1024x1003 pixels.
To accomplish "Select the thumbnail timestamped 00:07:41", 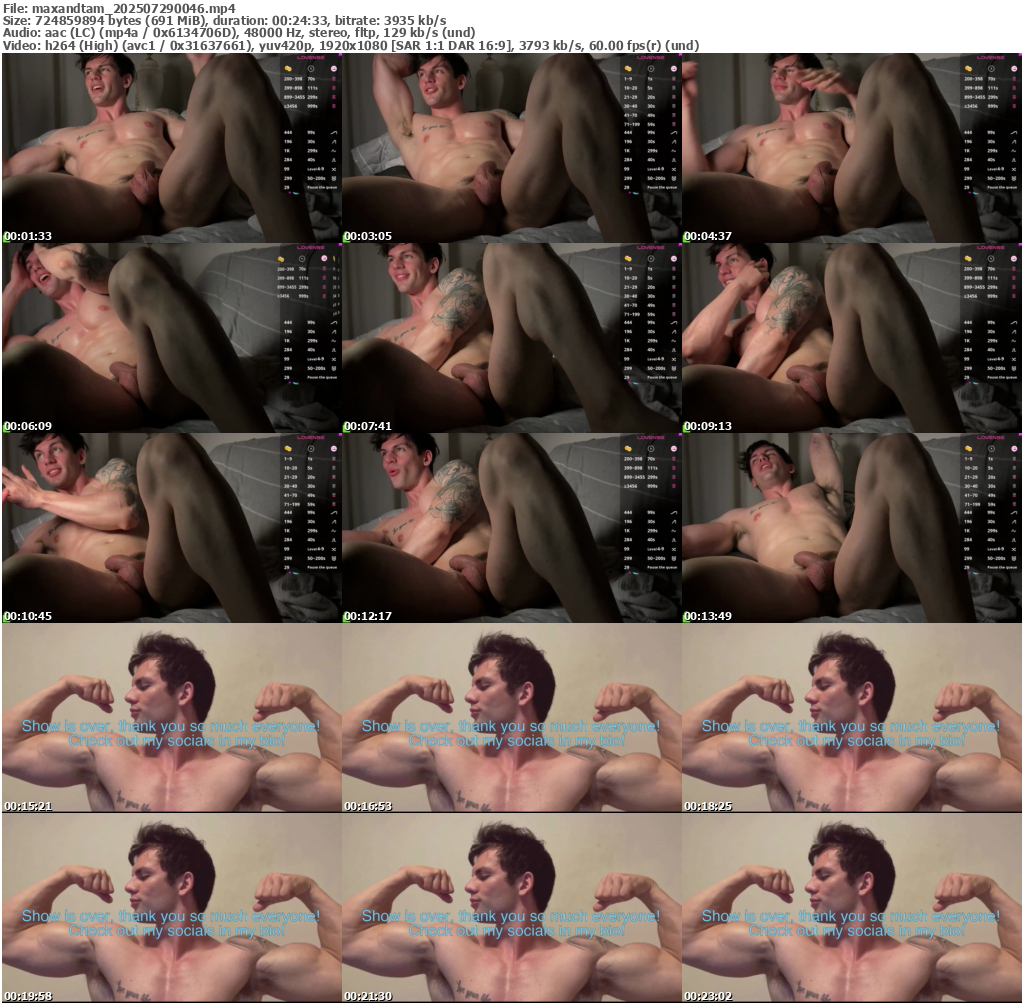I will click(x=511, y=337).
